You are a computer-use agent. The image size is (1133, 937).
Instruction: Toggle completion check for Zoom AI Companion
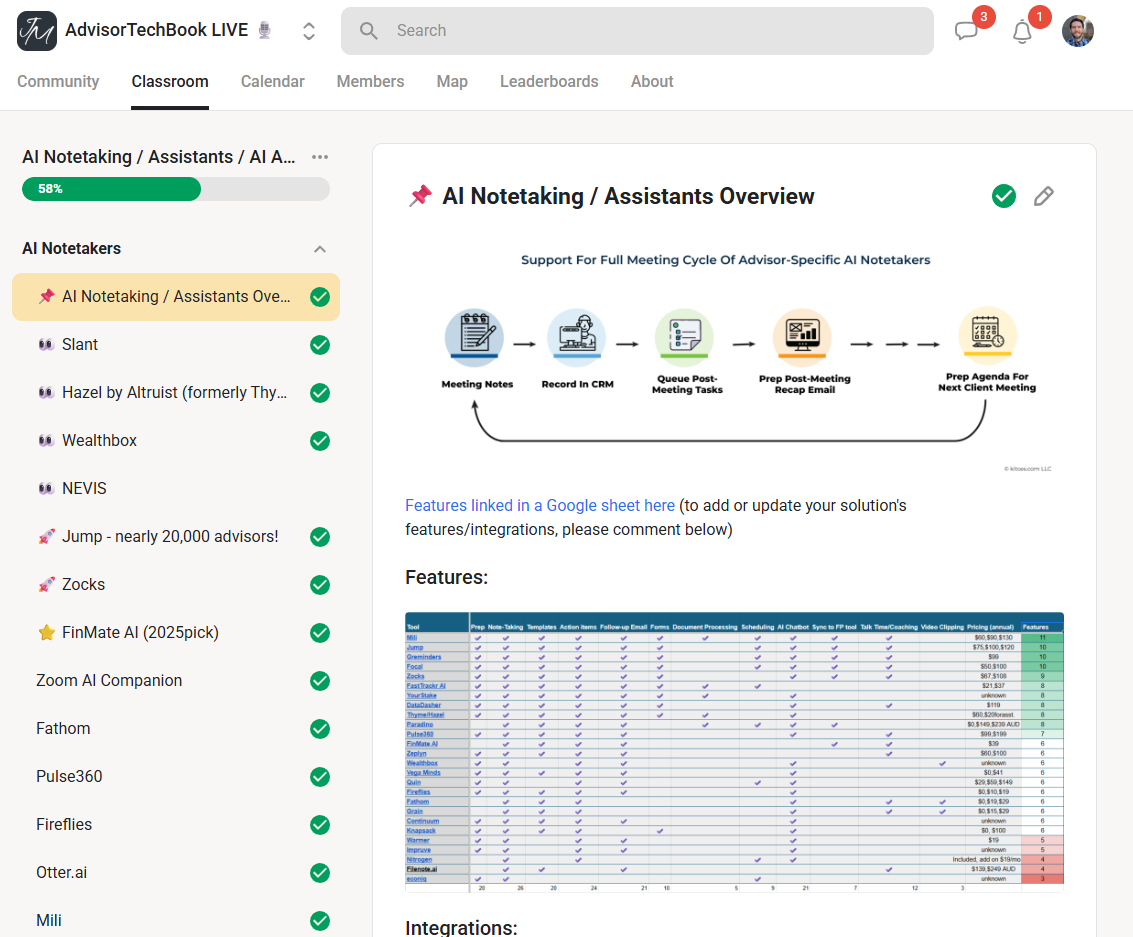coord(320,681)
